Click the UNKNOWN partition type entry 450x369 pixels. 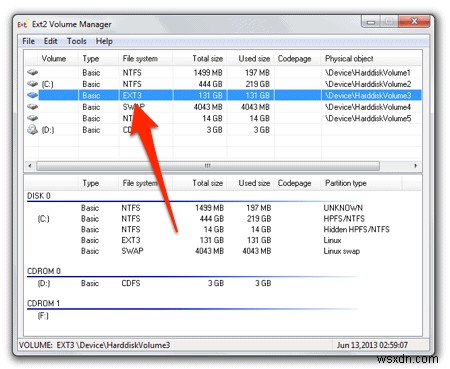coord(343,208)
